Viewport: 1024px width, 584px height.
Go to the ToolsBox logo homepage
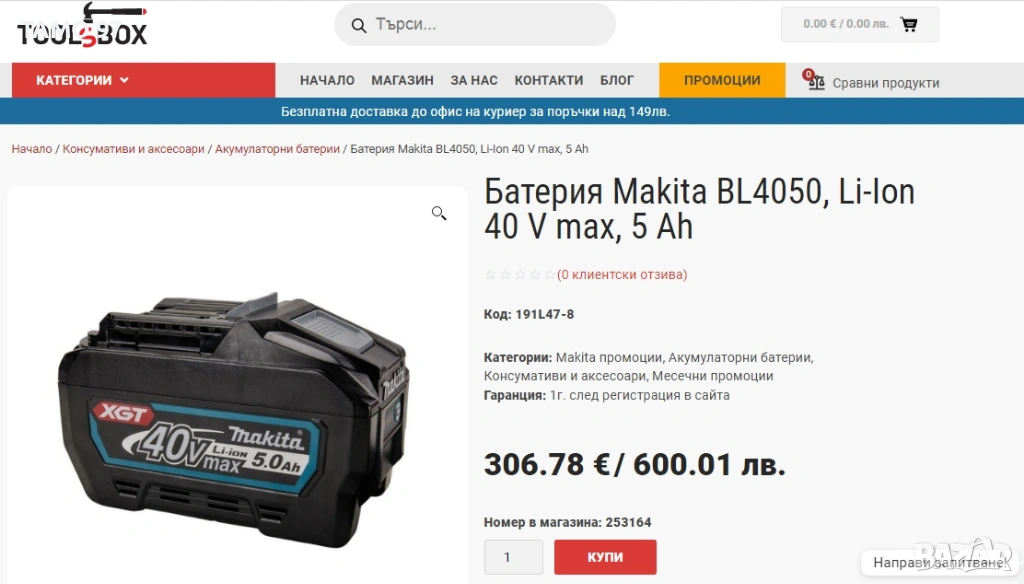[82, 26]
